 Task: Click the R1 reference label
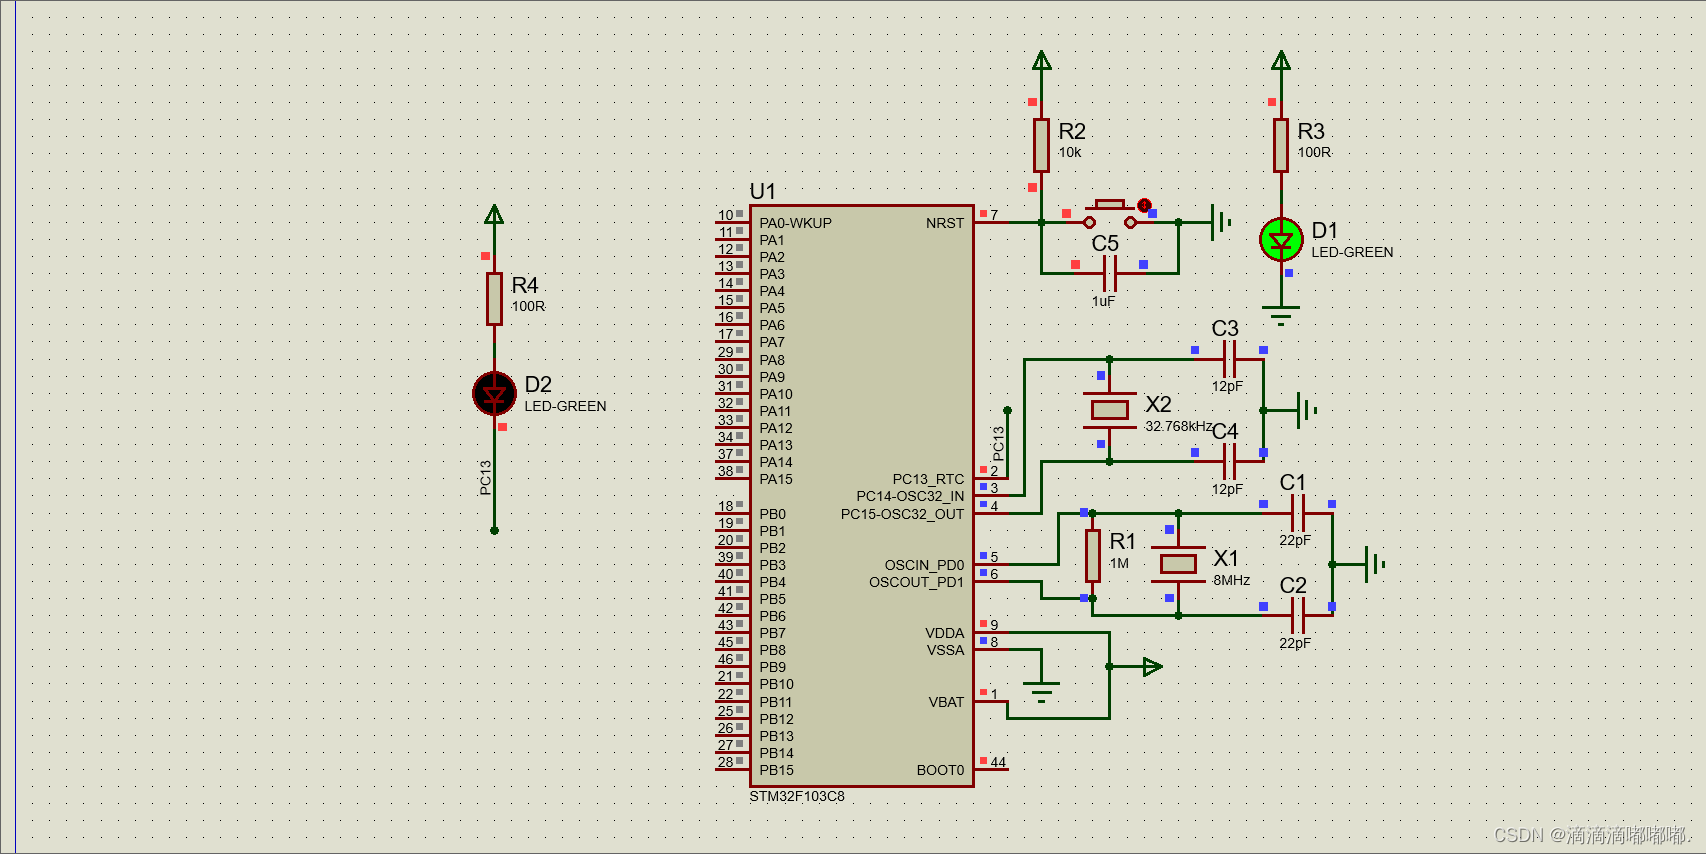pyautogui.click(x=1123, y=541)
